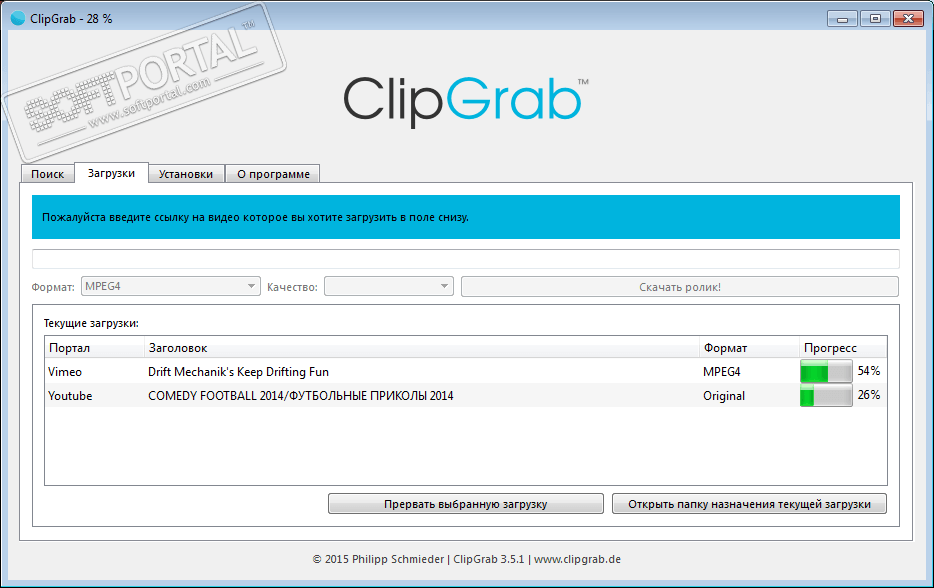Select the Vimeo download row
Screen dimensions: 934x588
click(465, 371)
